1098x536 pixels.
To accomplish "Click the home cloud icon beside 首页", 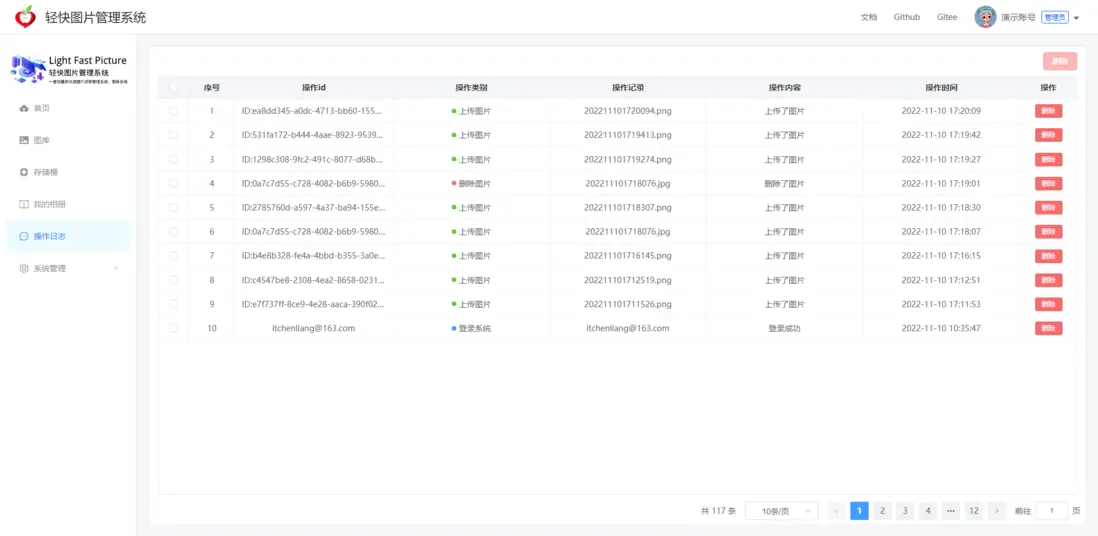I will [x=24, y=108].
